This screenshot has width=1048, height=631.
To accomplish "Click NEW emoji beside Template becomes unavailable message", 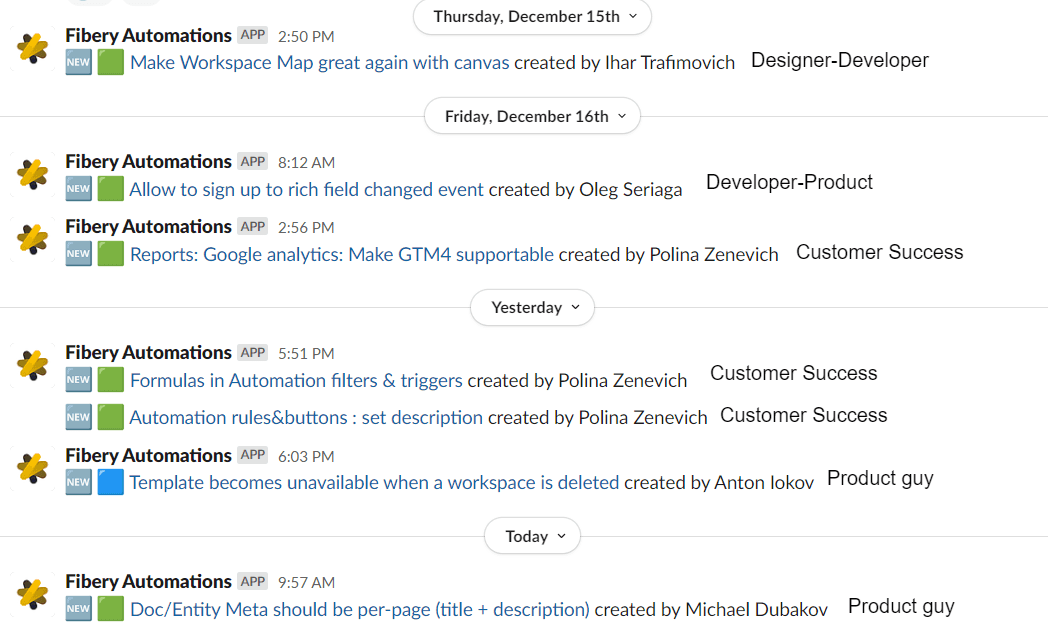I will (x=79, y=483).
